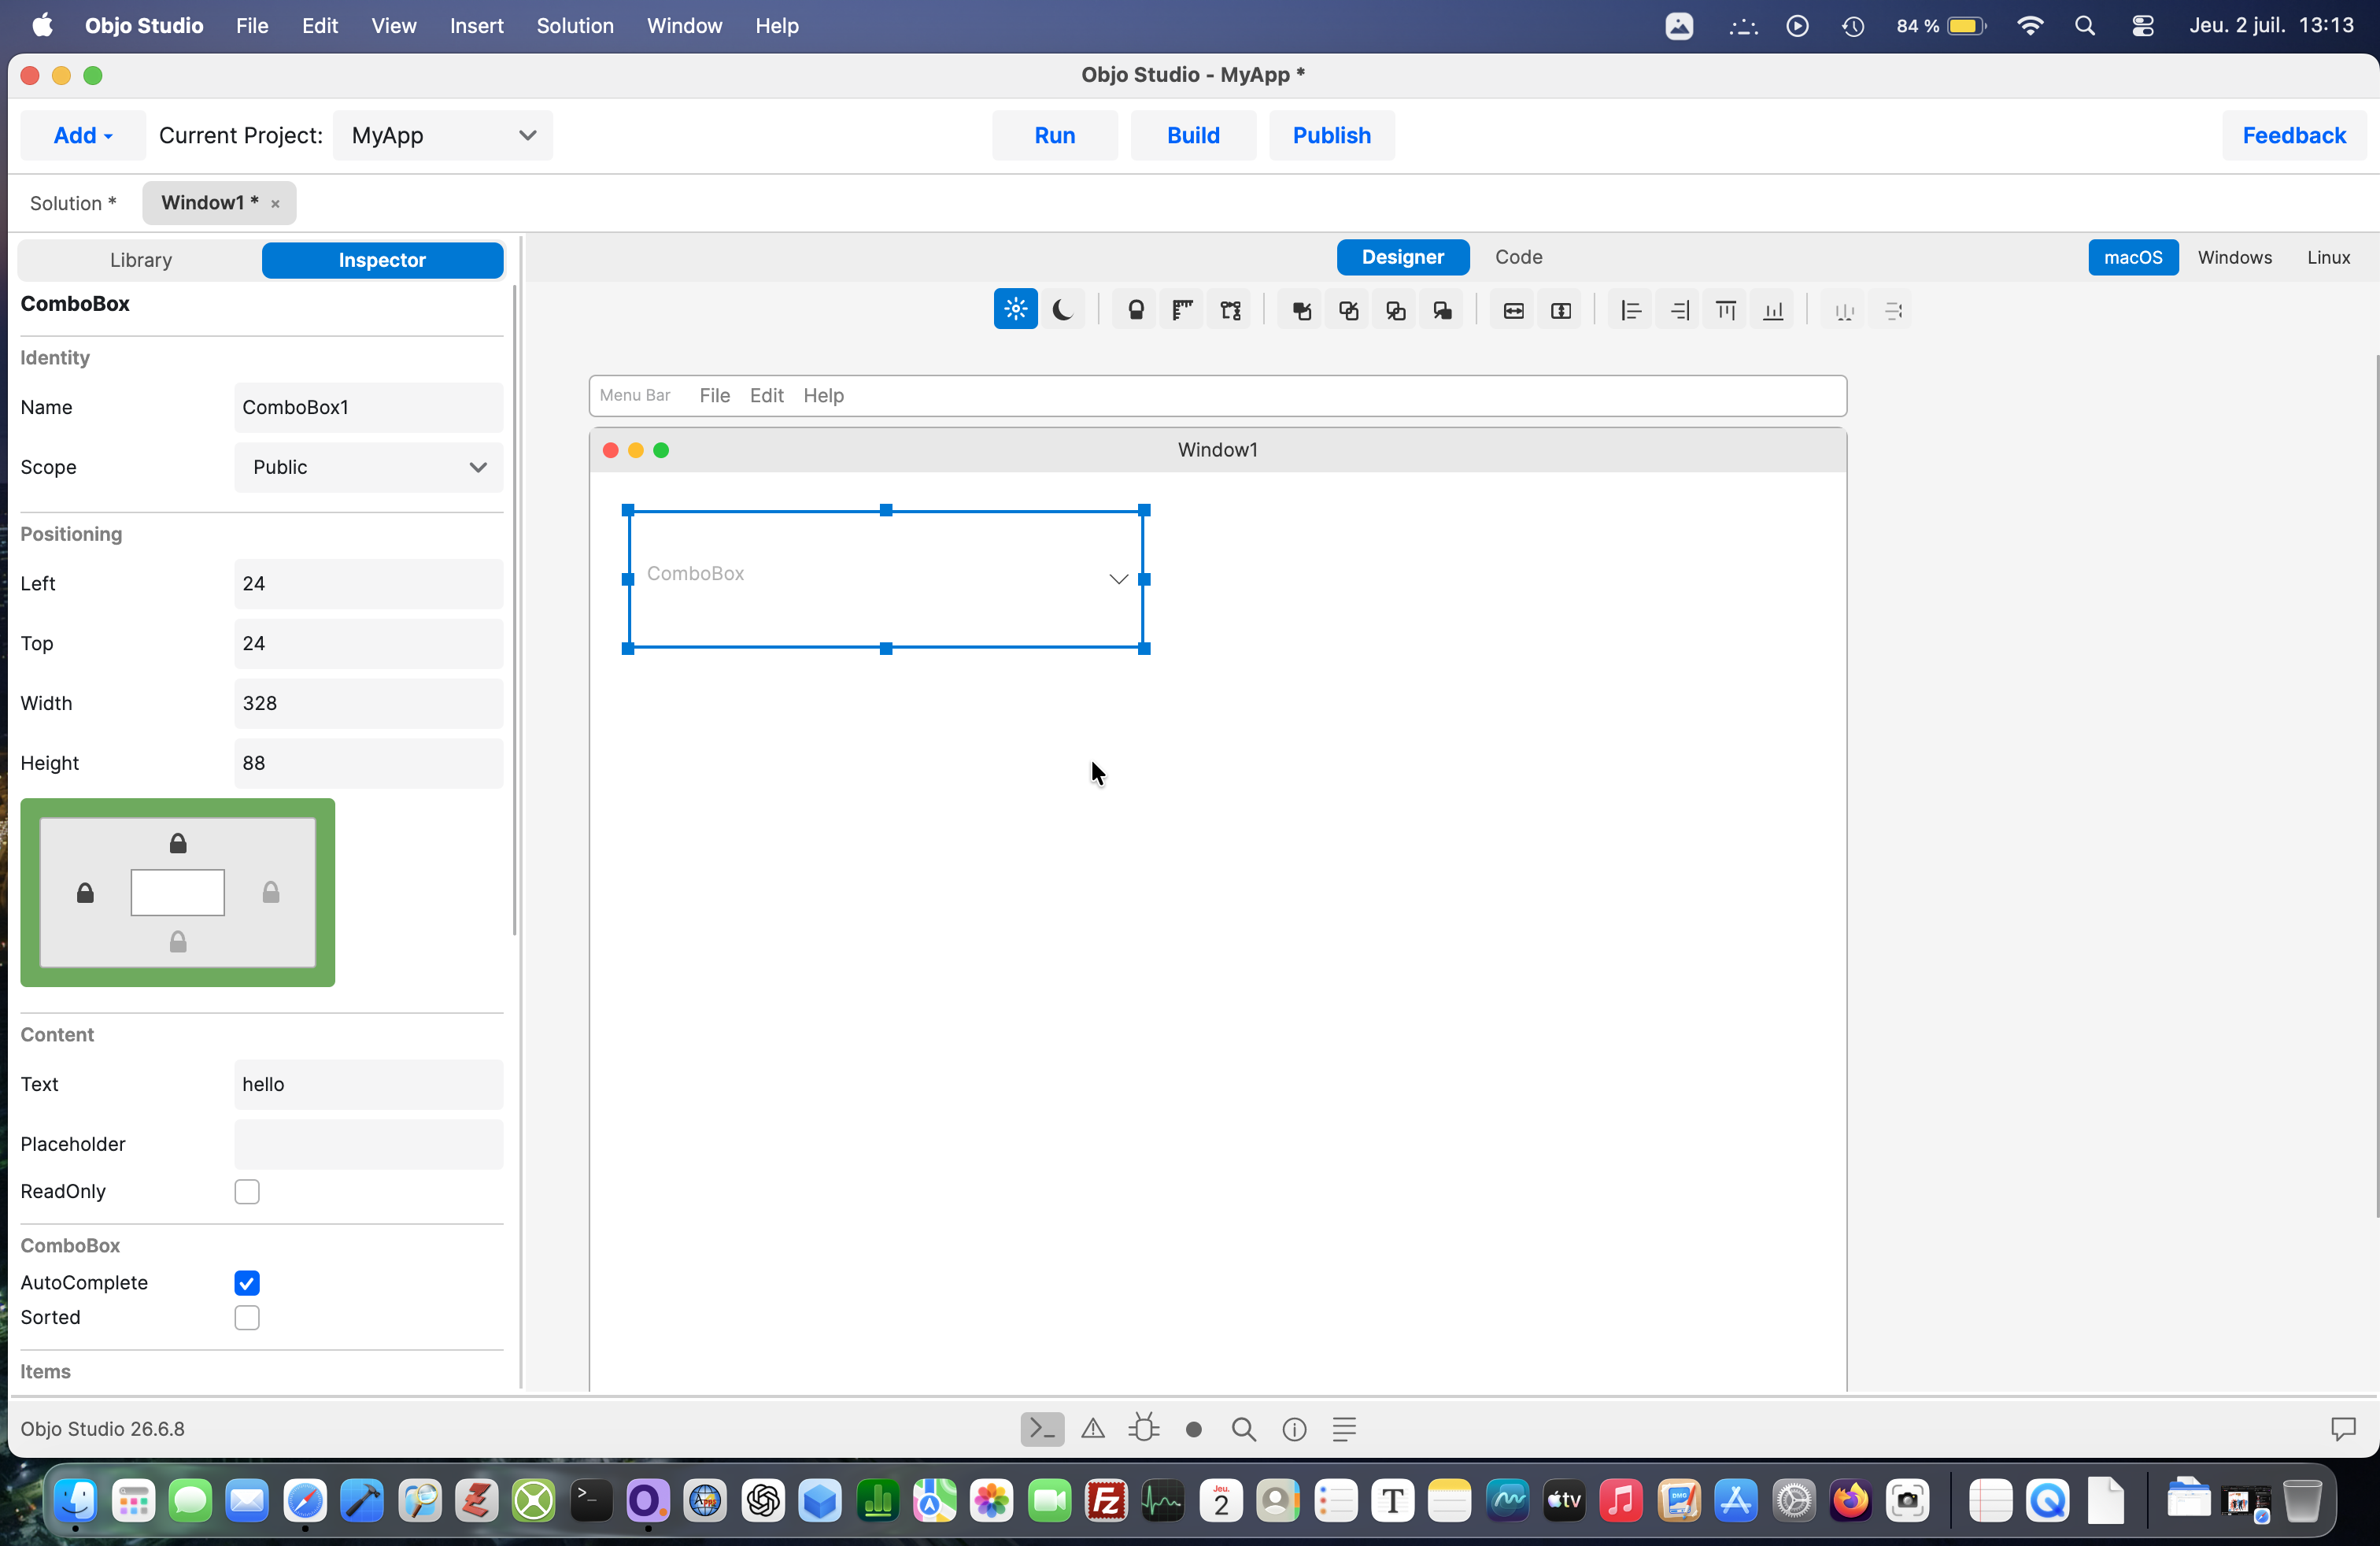This screenshot has height=1546, width=2380.
Task: Show warnings triangle panel in status bar
Action: (1093, 1428)
